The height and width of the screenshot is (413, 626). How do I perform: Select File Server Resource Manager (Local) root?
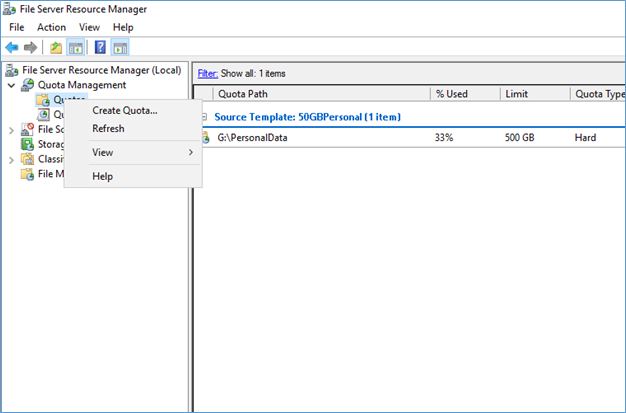101,70
